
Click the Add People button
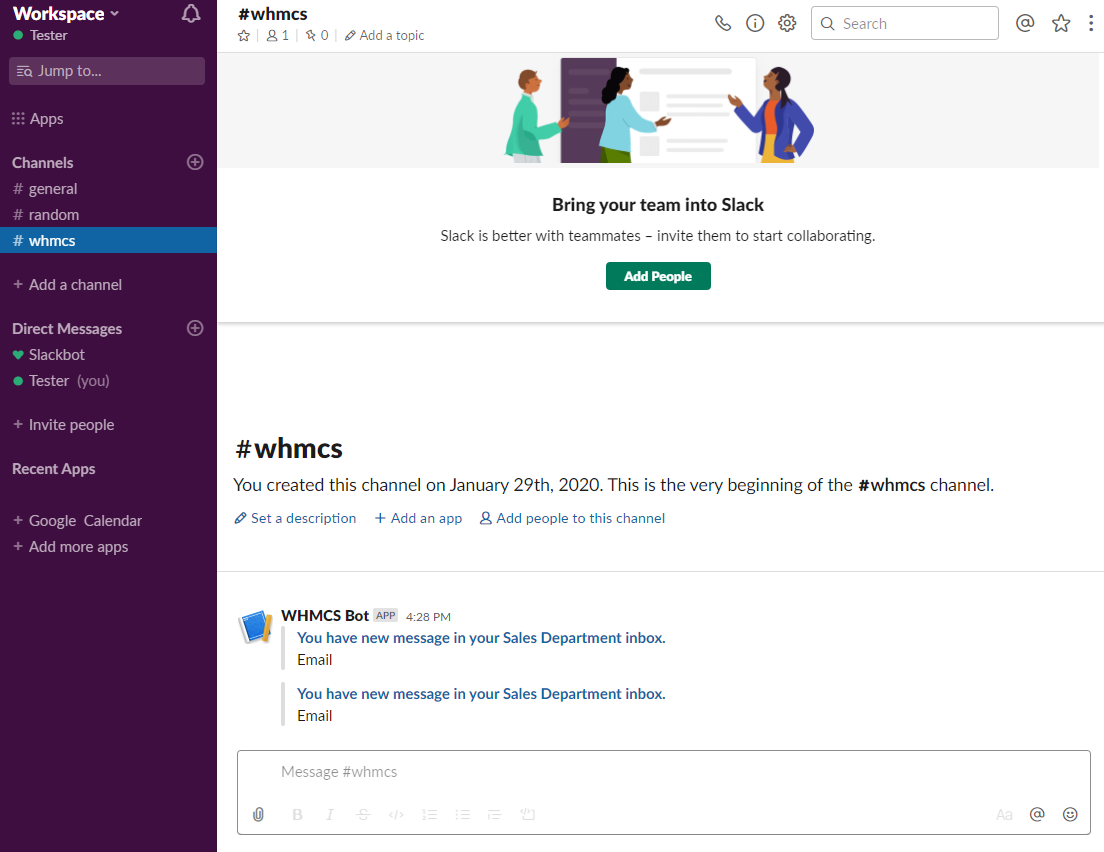click(658, 276)
